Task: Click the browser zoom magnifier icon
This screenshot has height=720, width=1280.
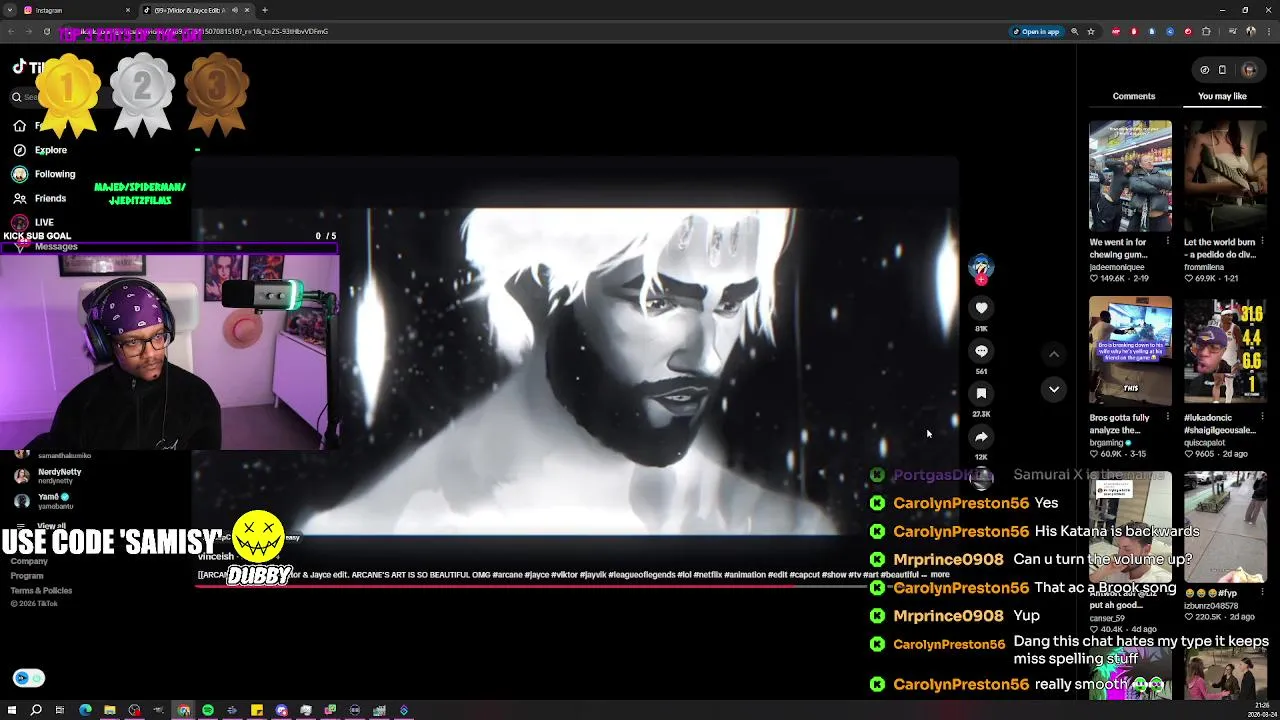Action: 1075,31
